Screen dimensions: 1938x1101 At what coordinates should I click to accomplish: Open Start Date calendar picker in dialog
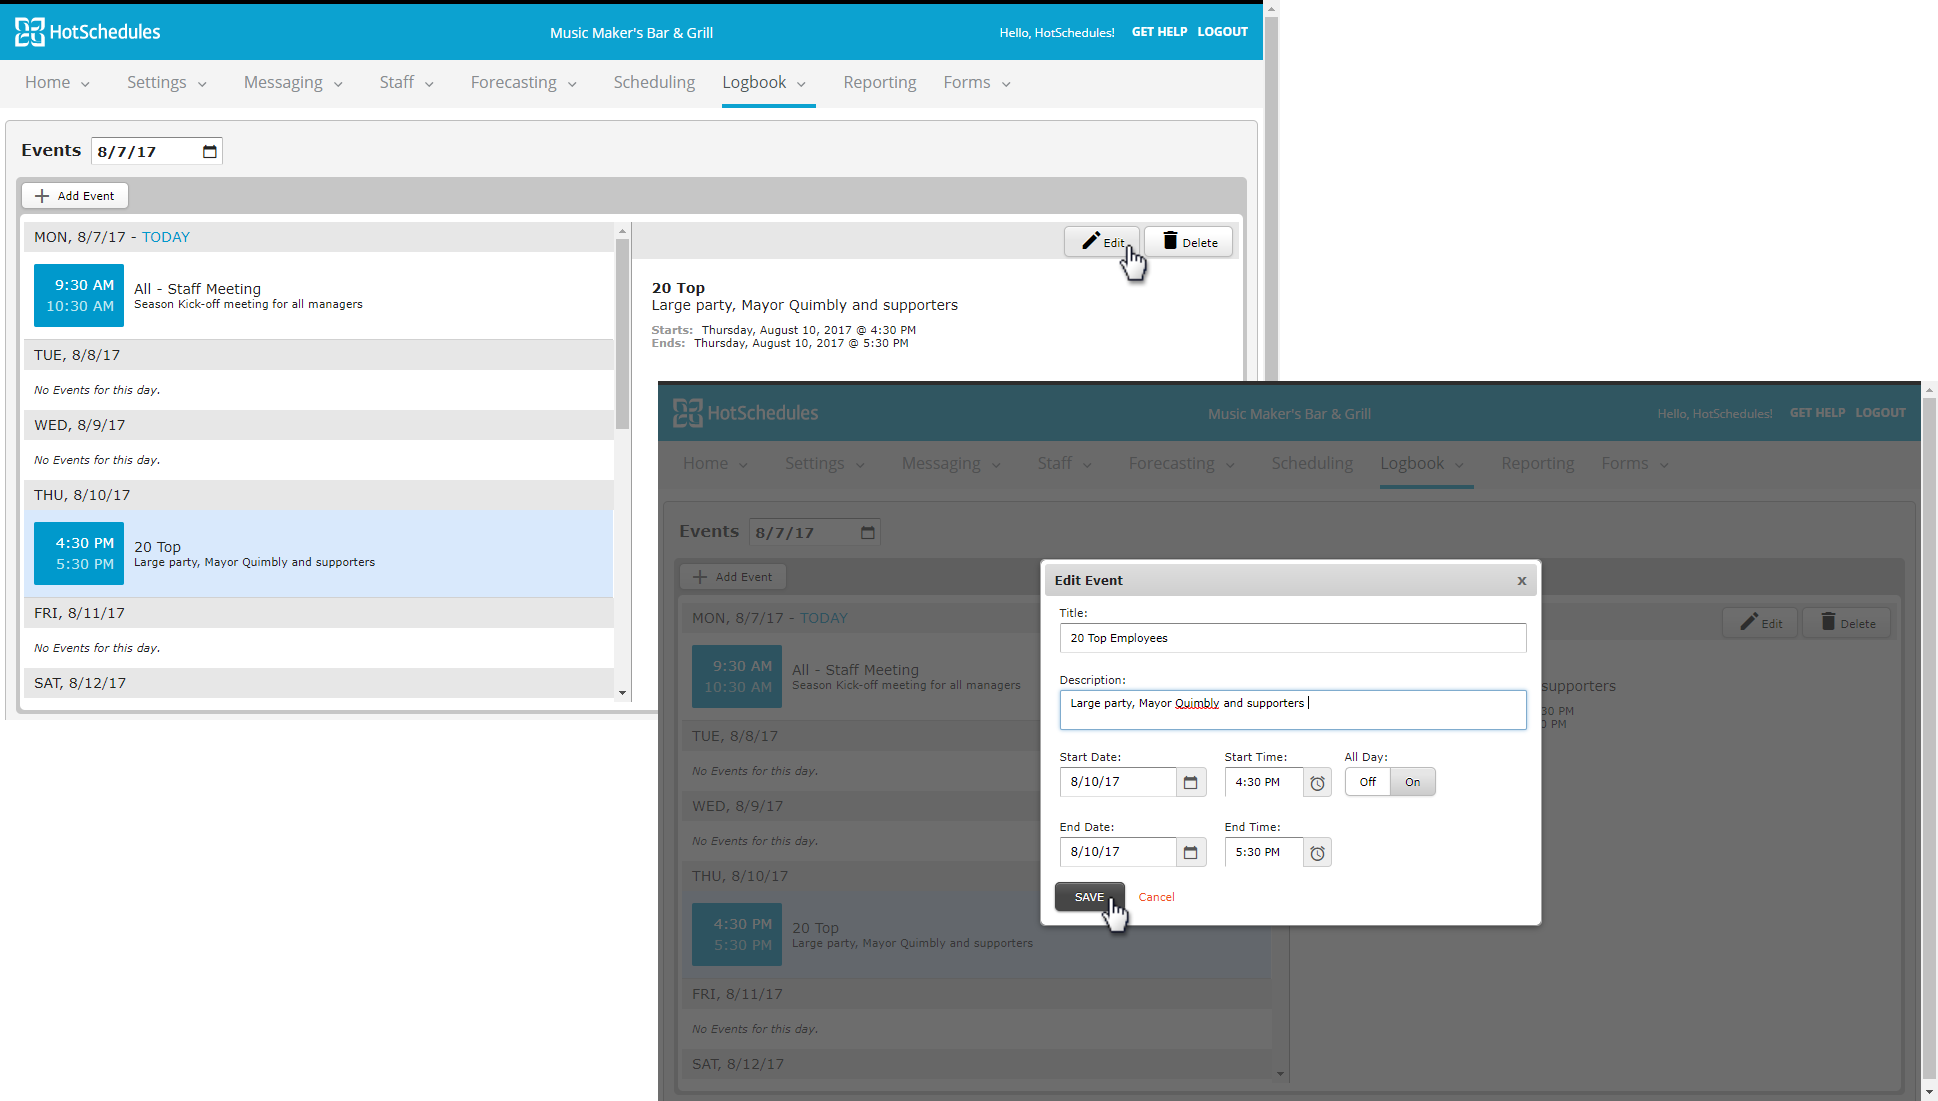tap(1190, 783)
